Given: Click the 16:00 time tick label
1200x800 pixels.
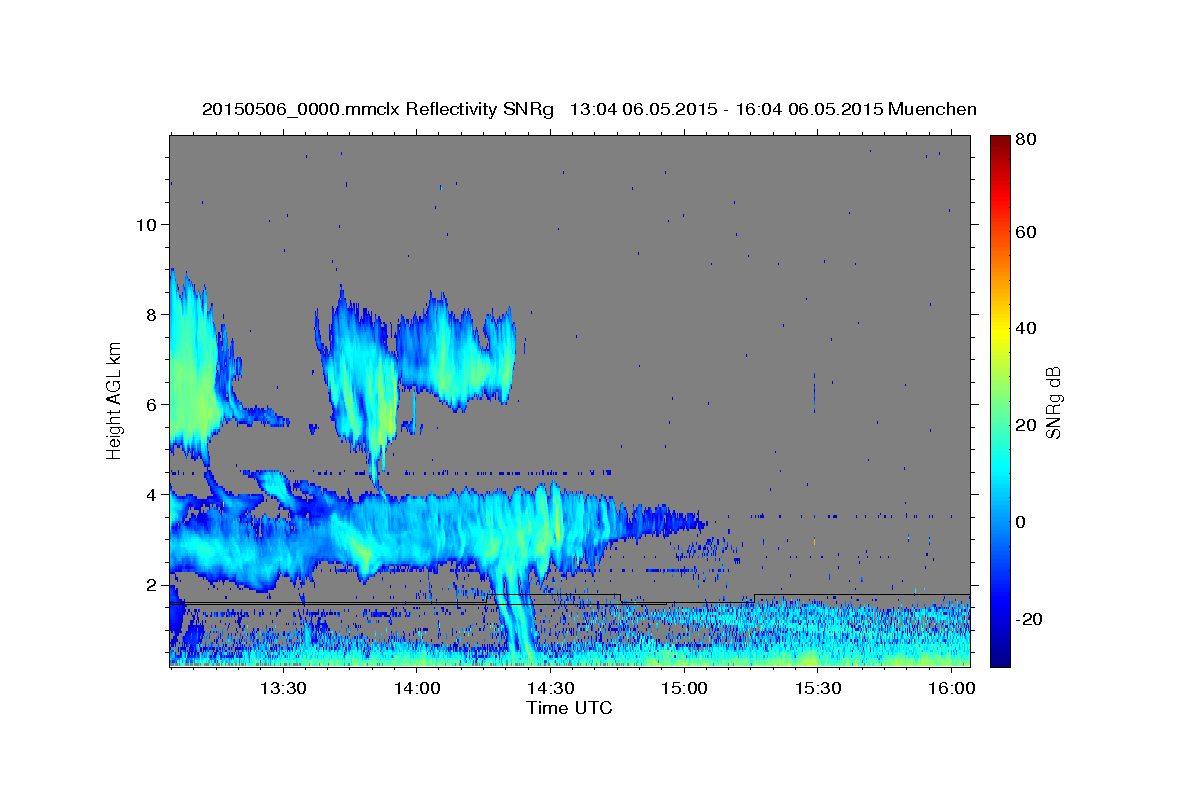Looking at the screenshot, I should click(952, 688).
